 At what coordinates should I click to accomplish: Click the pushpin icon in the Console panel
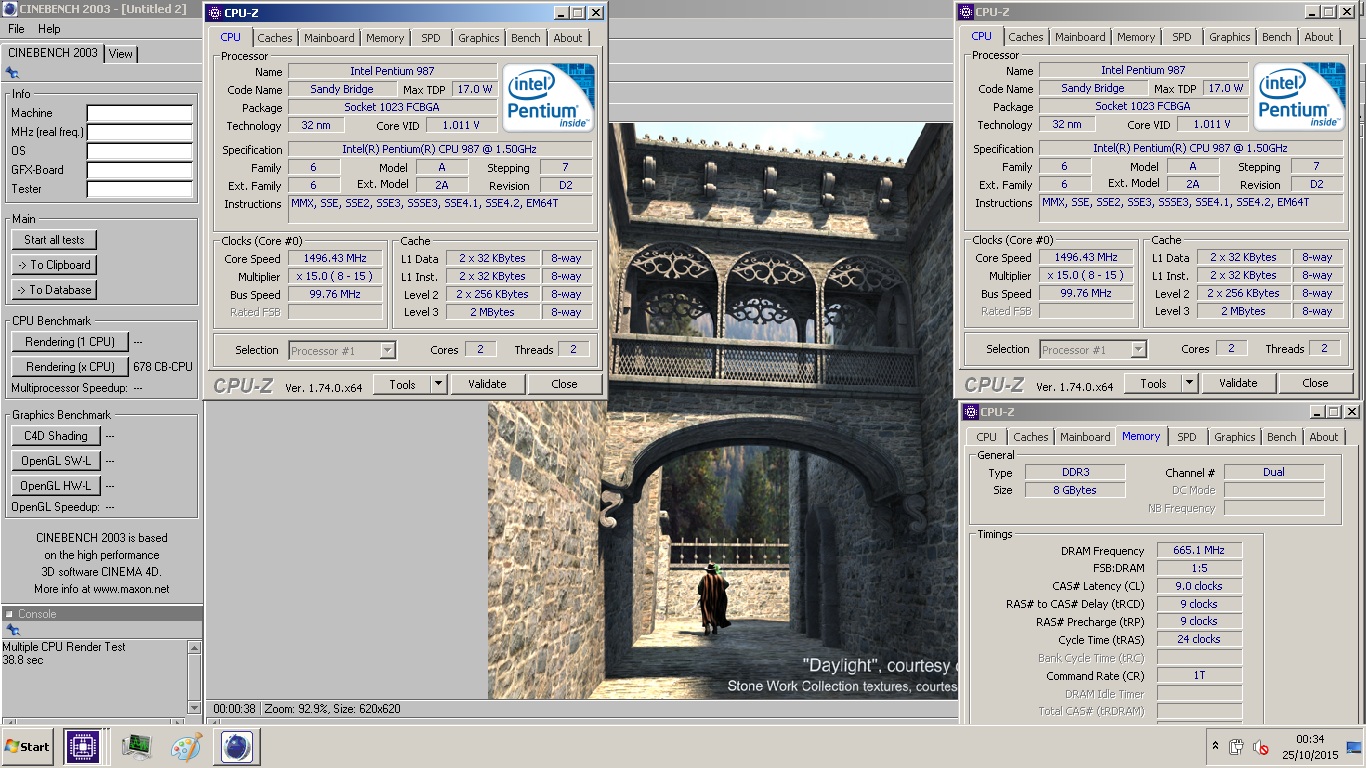pos(12,630)
